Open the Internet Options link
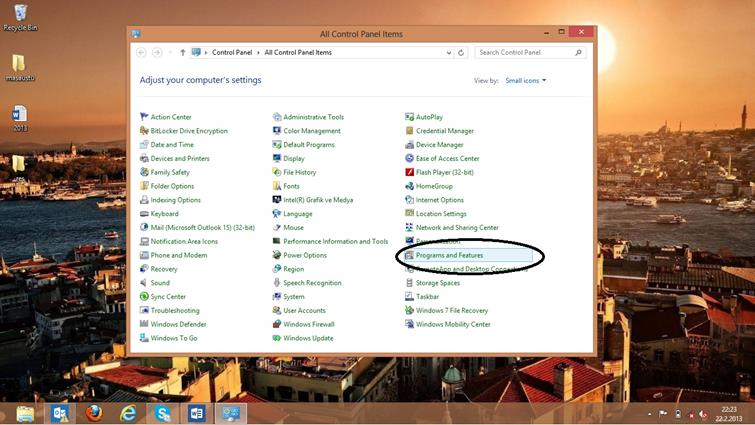Image resolution: width=755 pixels, height=425 pixels. (x=440, y=200)
